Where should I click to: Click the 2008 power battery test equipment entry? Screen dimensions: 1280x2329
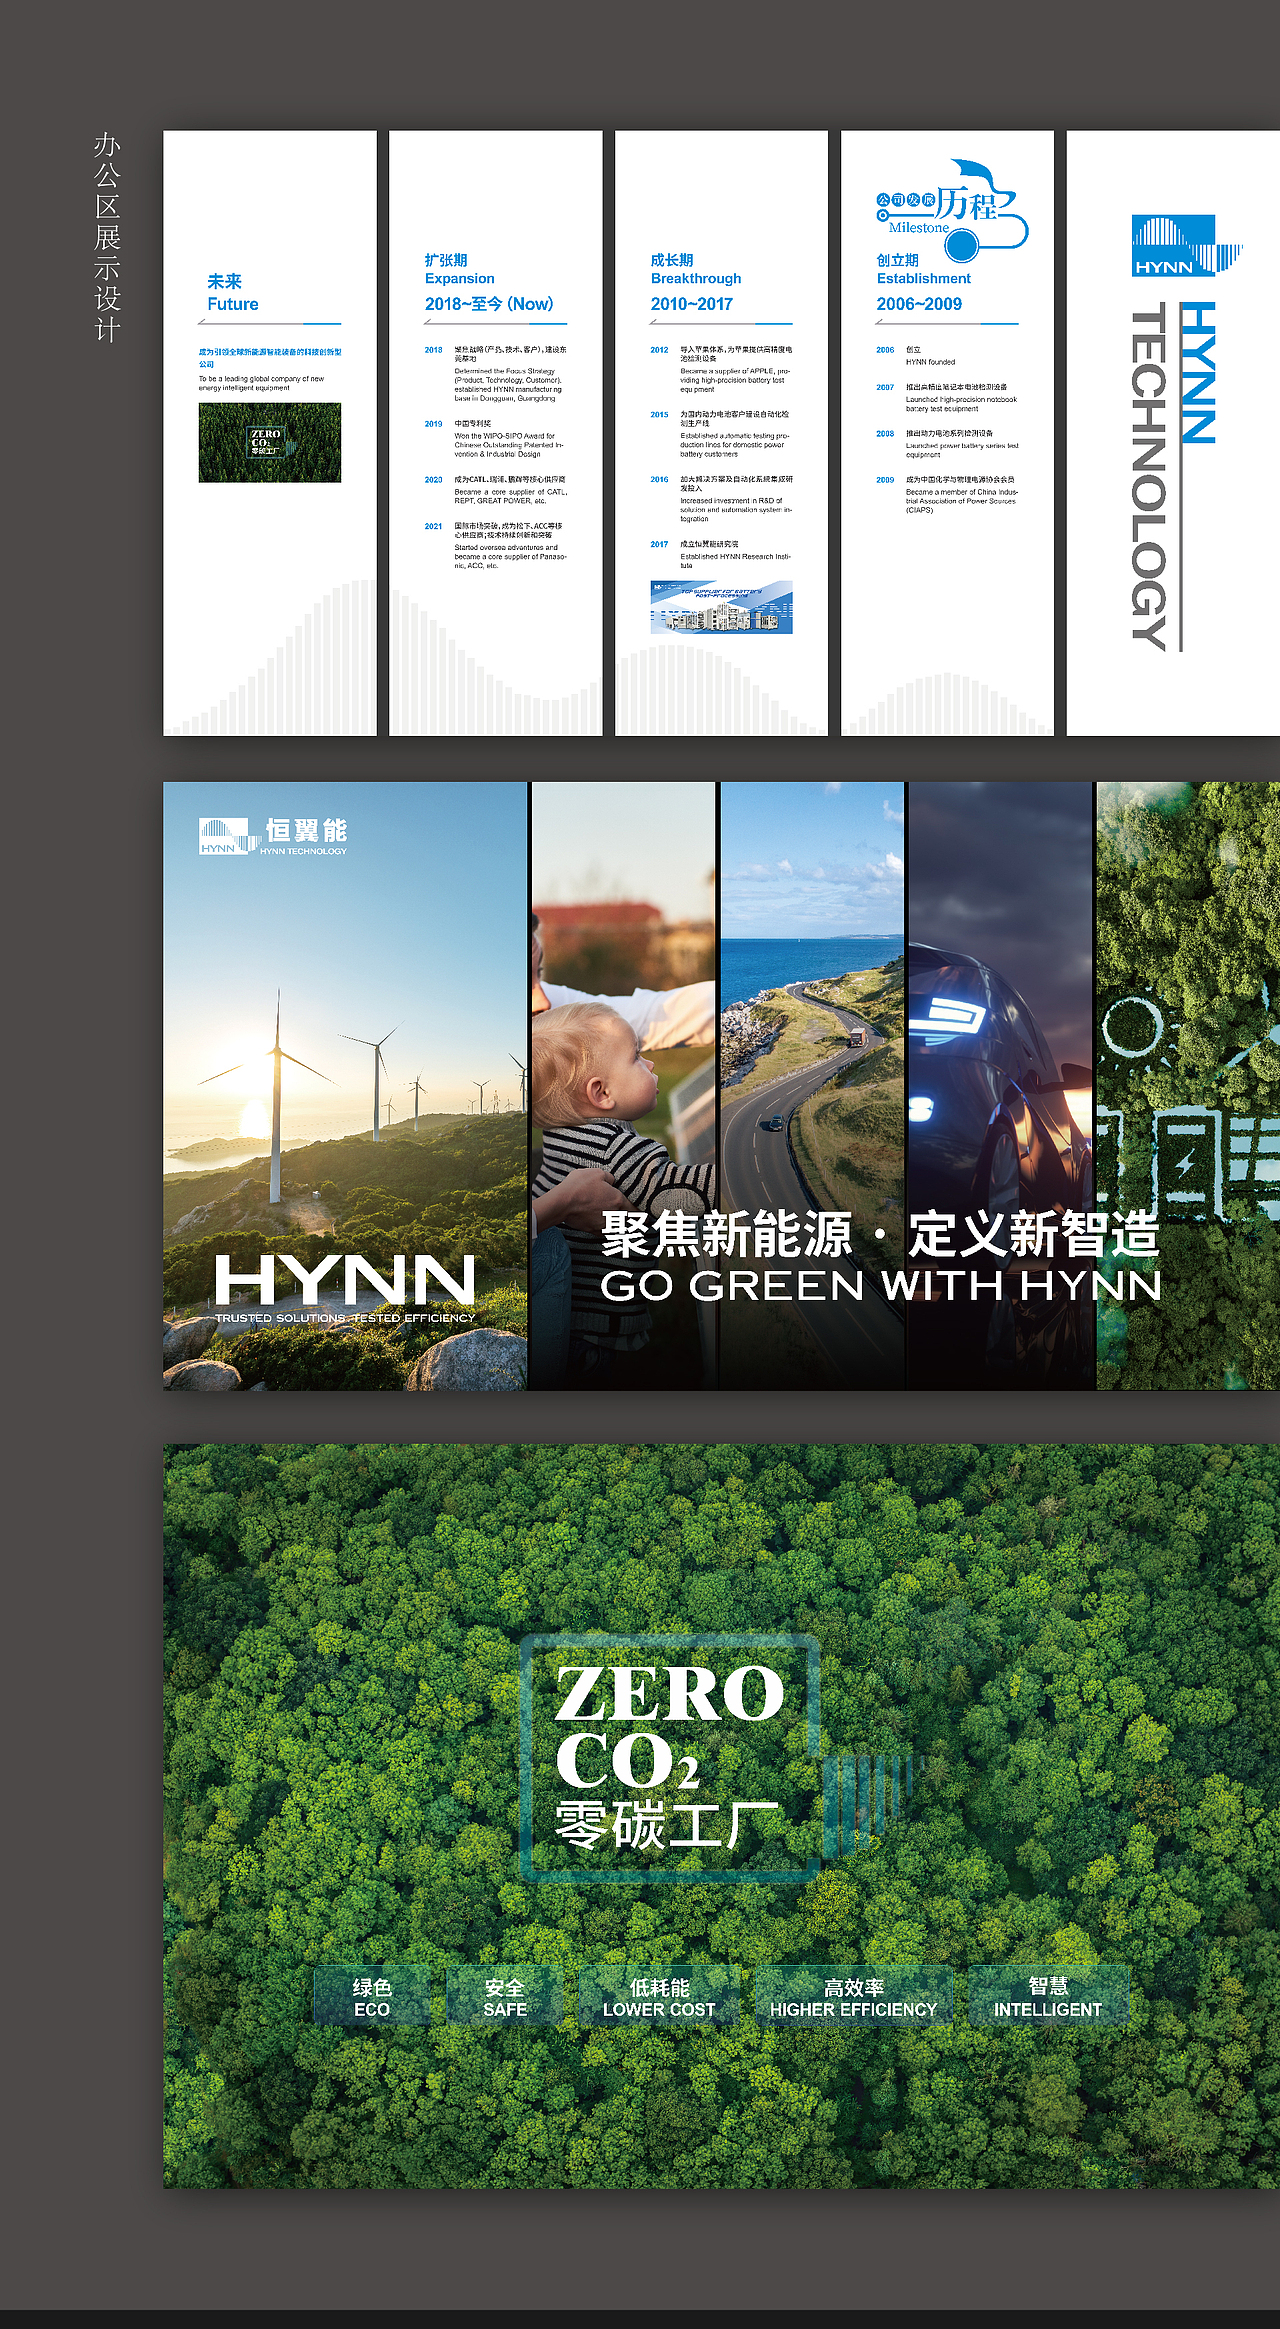click(947, 444)
